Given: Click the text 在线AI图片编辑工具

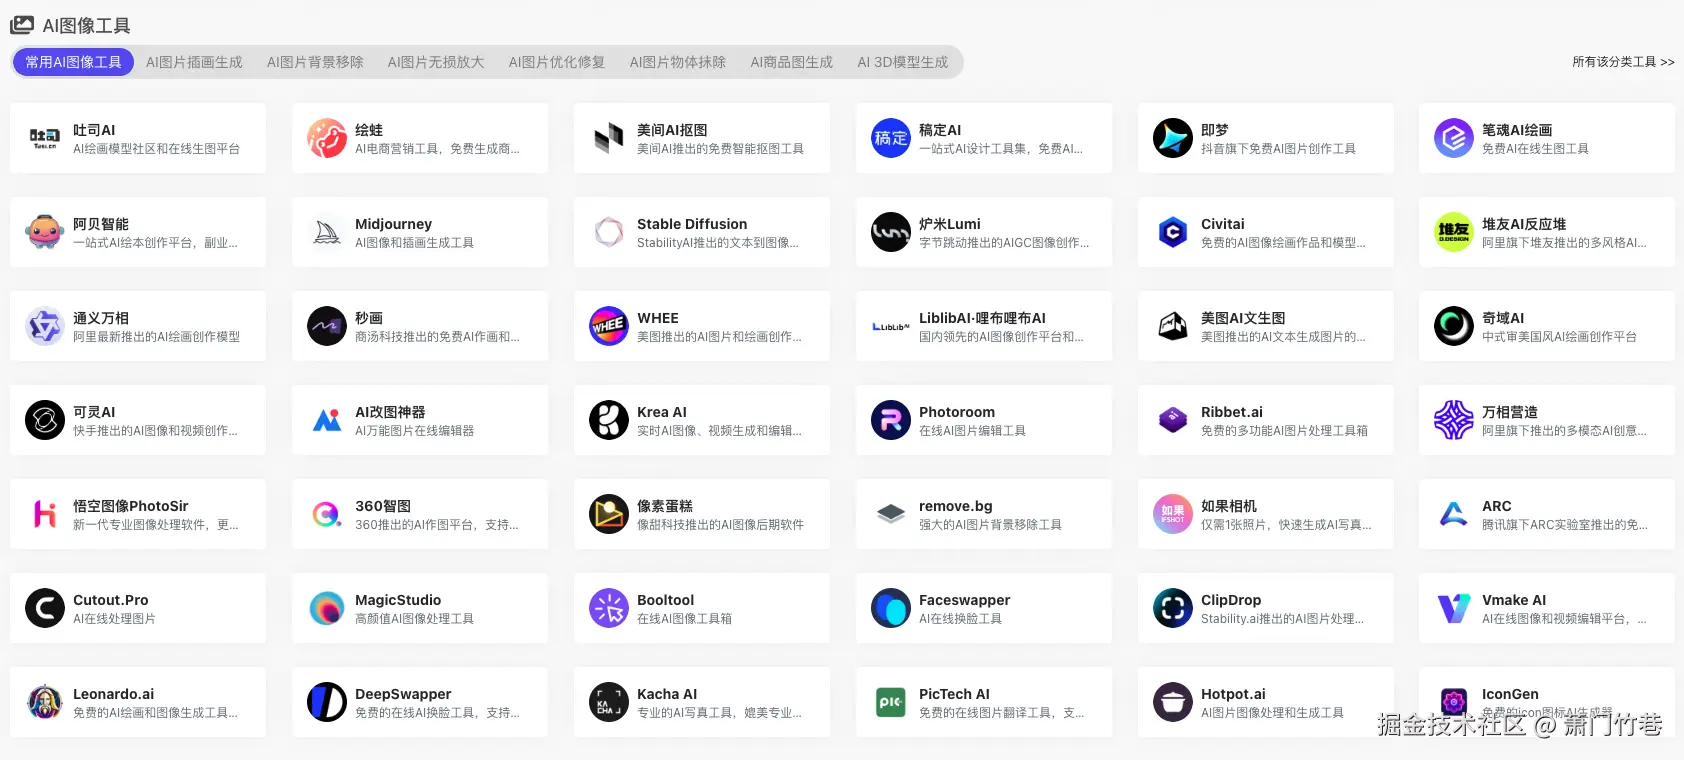Looking at the screenshot, I should click(972, 431).
